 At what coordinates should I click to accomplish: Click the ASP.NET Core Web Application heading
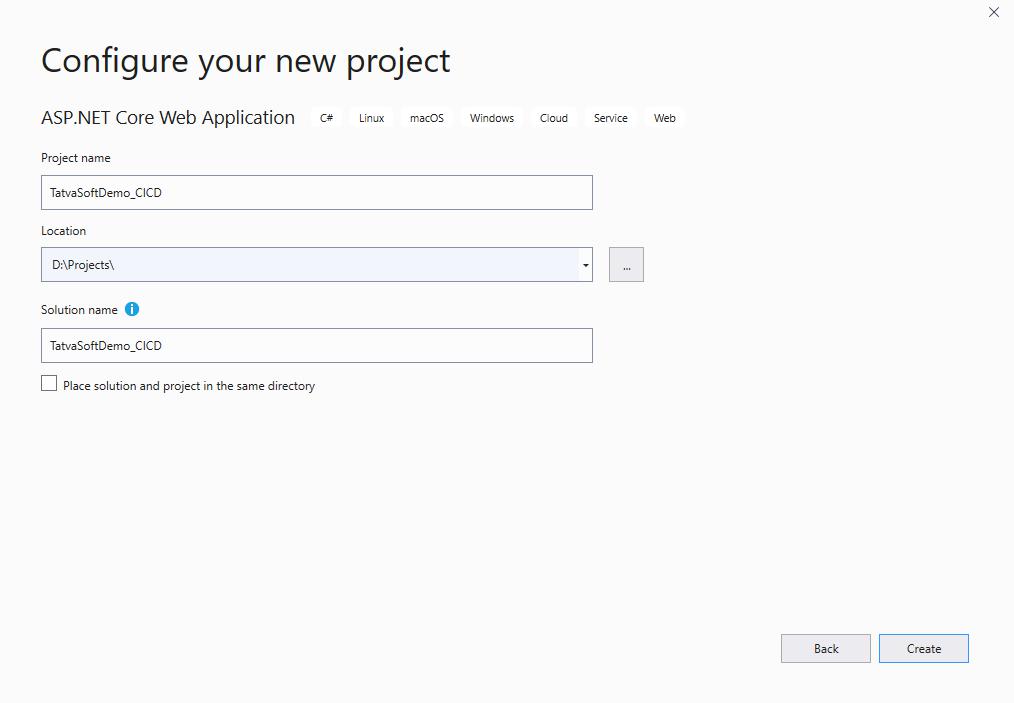(x=168, y=118)
